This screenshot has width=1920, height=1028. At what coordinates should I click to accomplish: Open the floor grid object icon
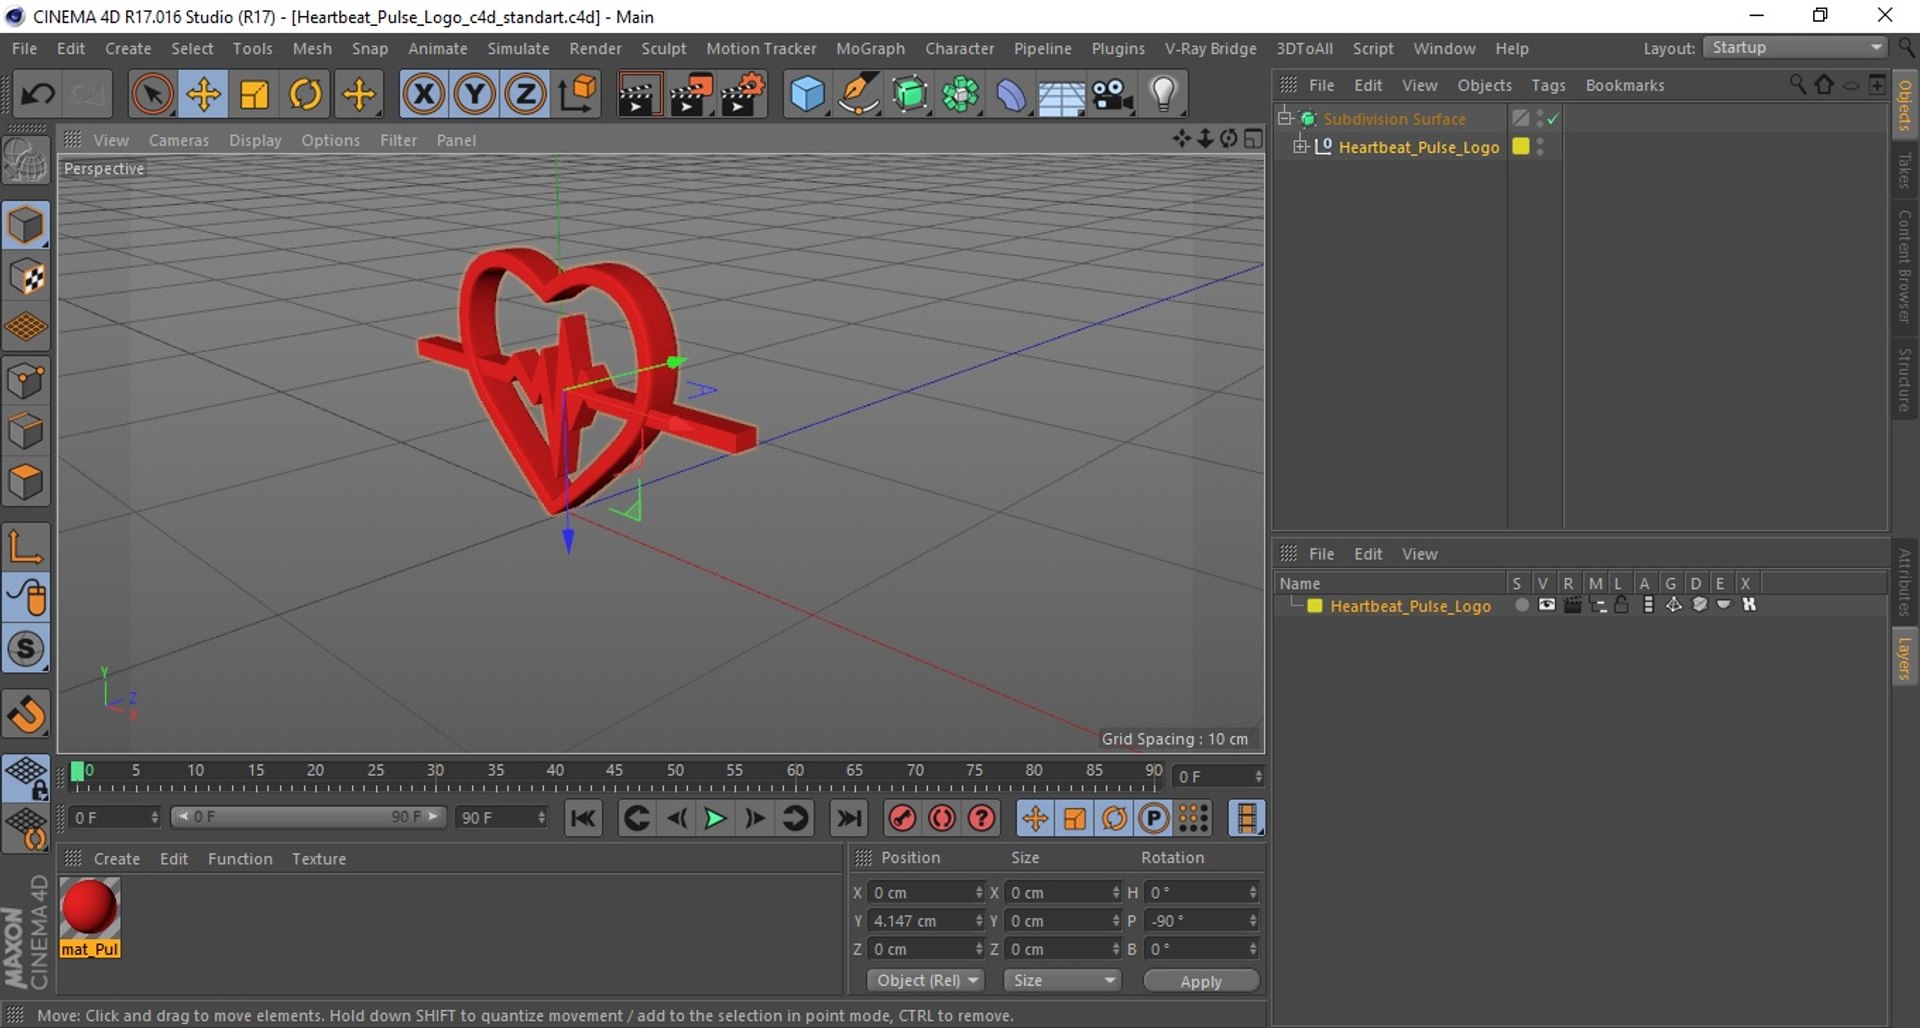point(1061,95)
